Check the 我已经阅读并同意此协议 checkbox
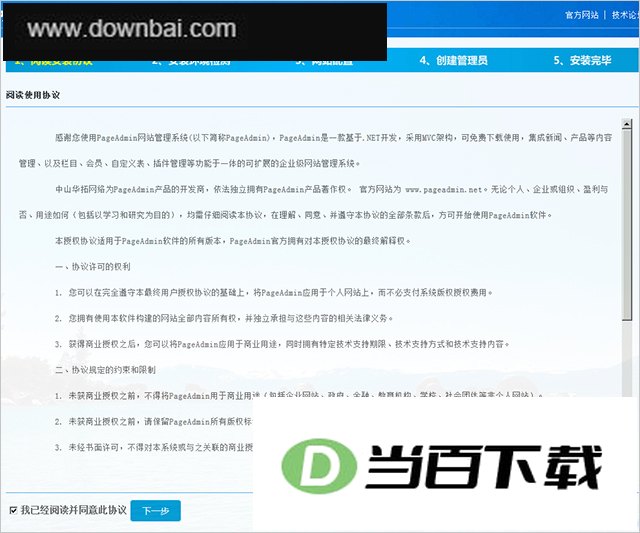 tap(13, 510)
